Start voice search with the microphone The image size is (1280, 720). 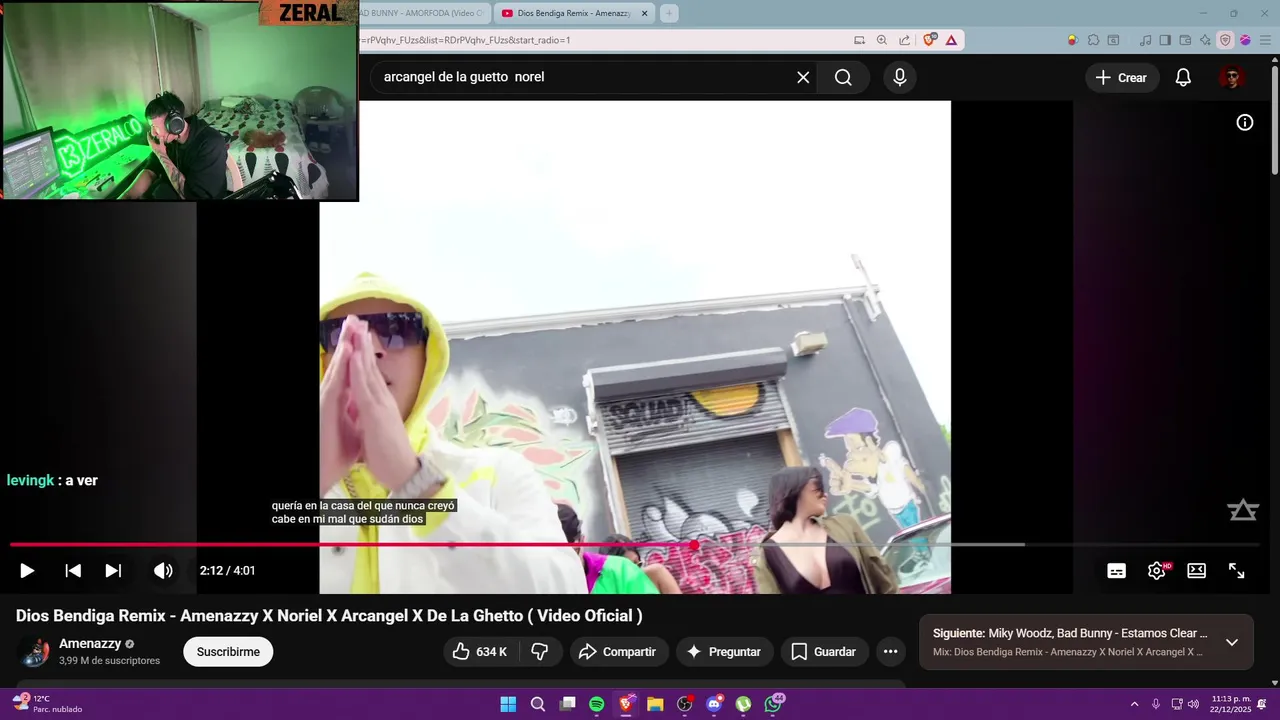(900, 77)
